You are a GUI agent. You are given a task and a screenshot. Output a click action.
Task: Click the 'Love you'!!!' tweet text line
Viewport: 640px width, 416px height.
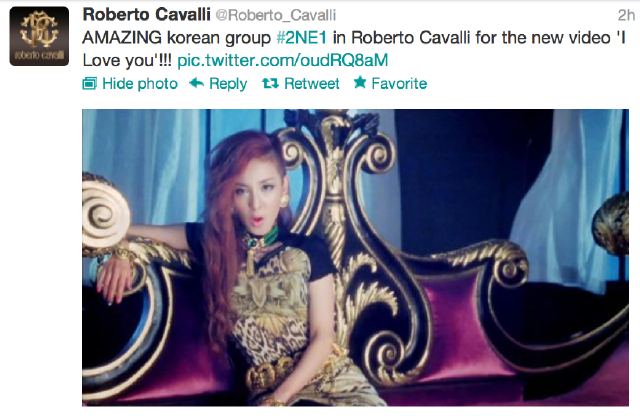127,60
